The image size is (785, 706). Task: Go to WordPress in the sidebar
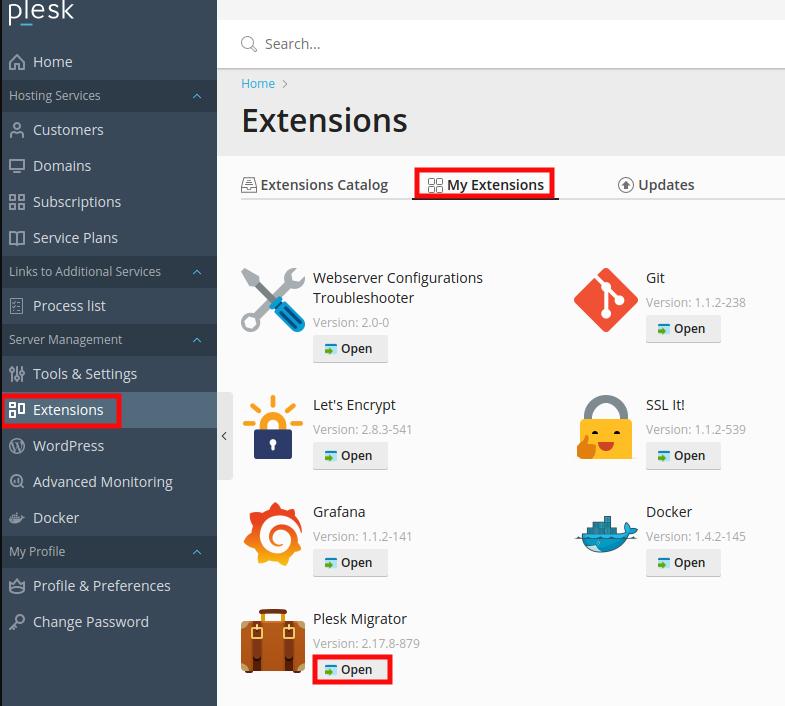point(68,446)
